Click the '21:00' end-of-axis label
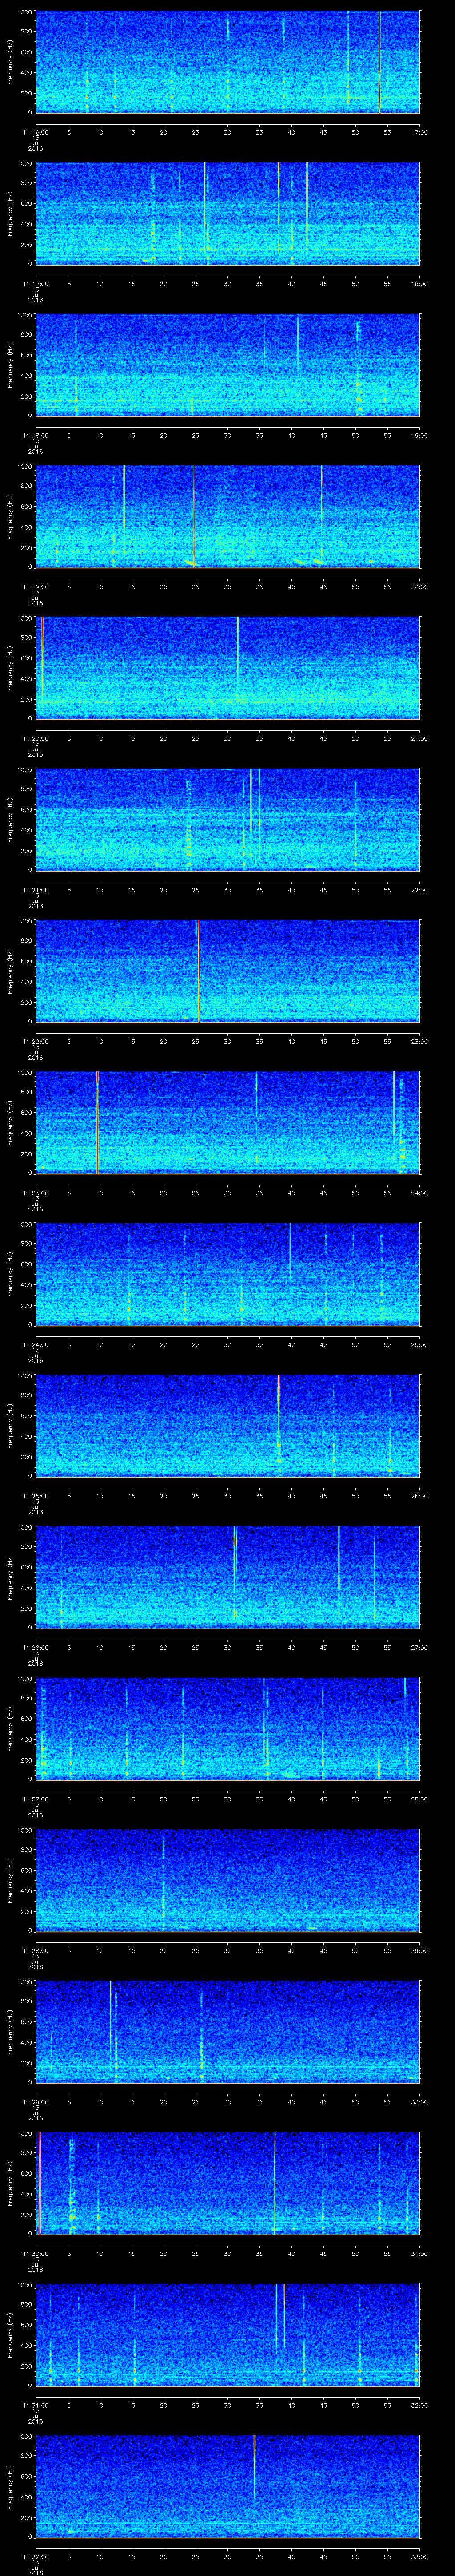455x2576 pixels. [x=420, y=738]
